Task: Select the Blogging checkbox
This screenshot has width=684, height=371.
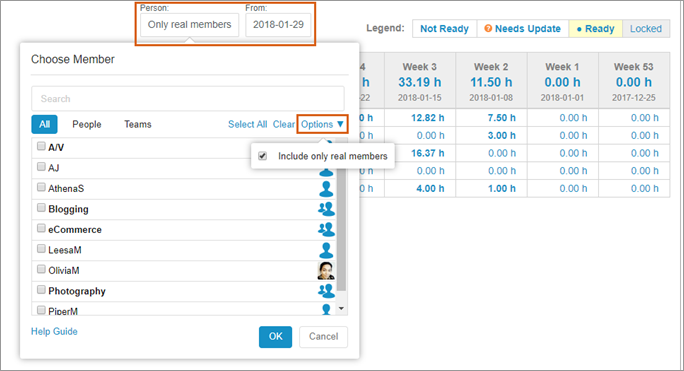Action: click(x=41, y=207)
